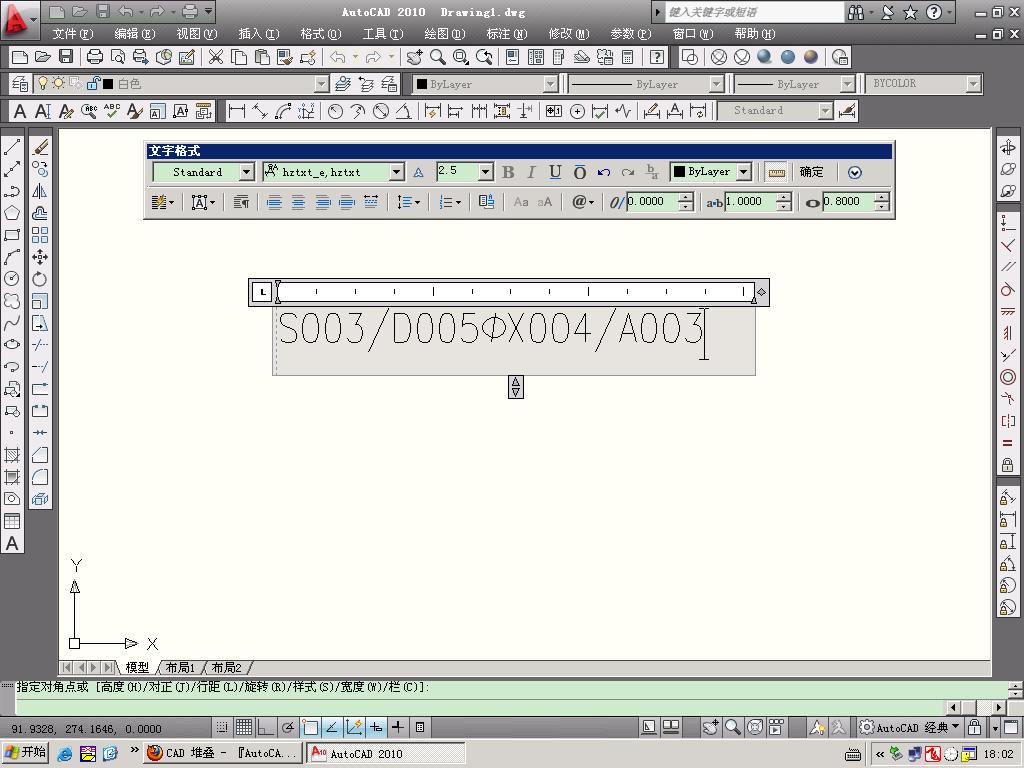Toggle Polar tracking in status bar
Viewport: 1024px width, 768px height.
click(x=287, y=727)
